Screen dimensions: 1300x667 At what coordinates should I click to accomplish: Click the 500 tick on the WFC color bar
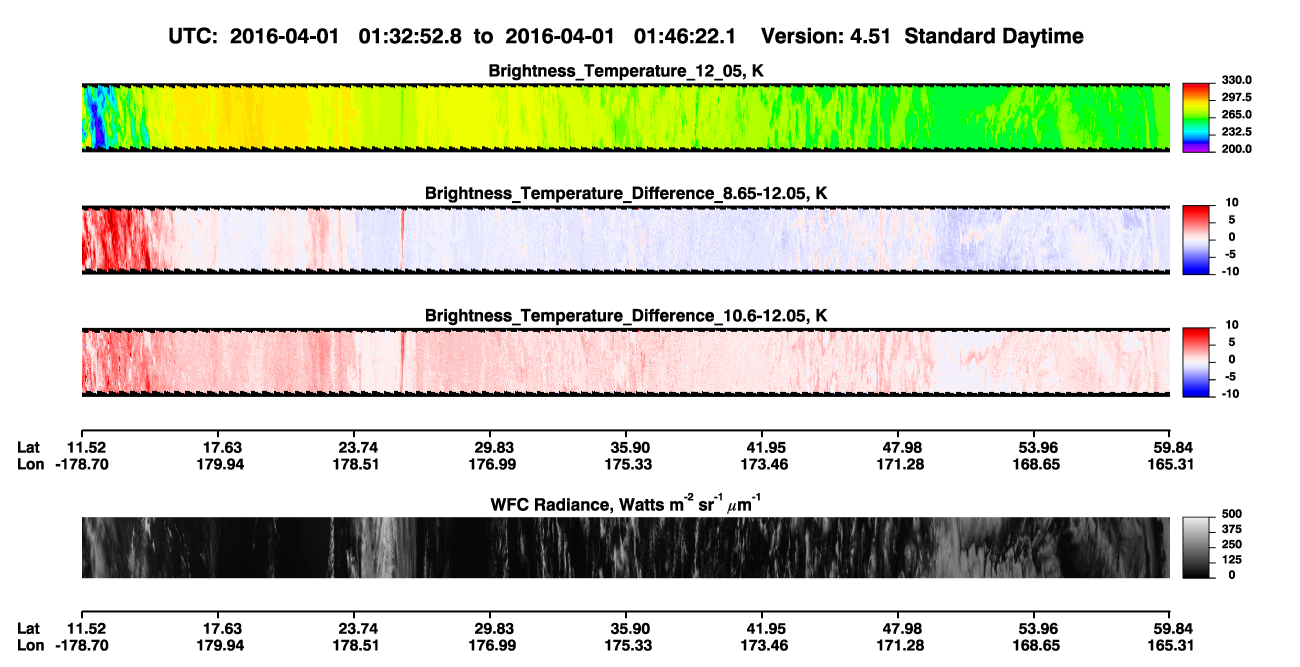tap(1232, 513)
